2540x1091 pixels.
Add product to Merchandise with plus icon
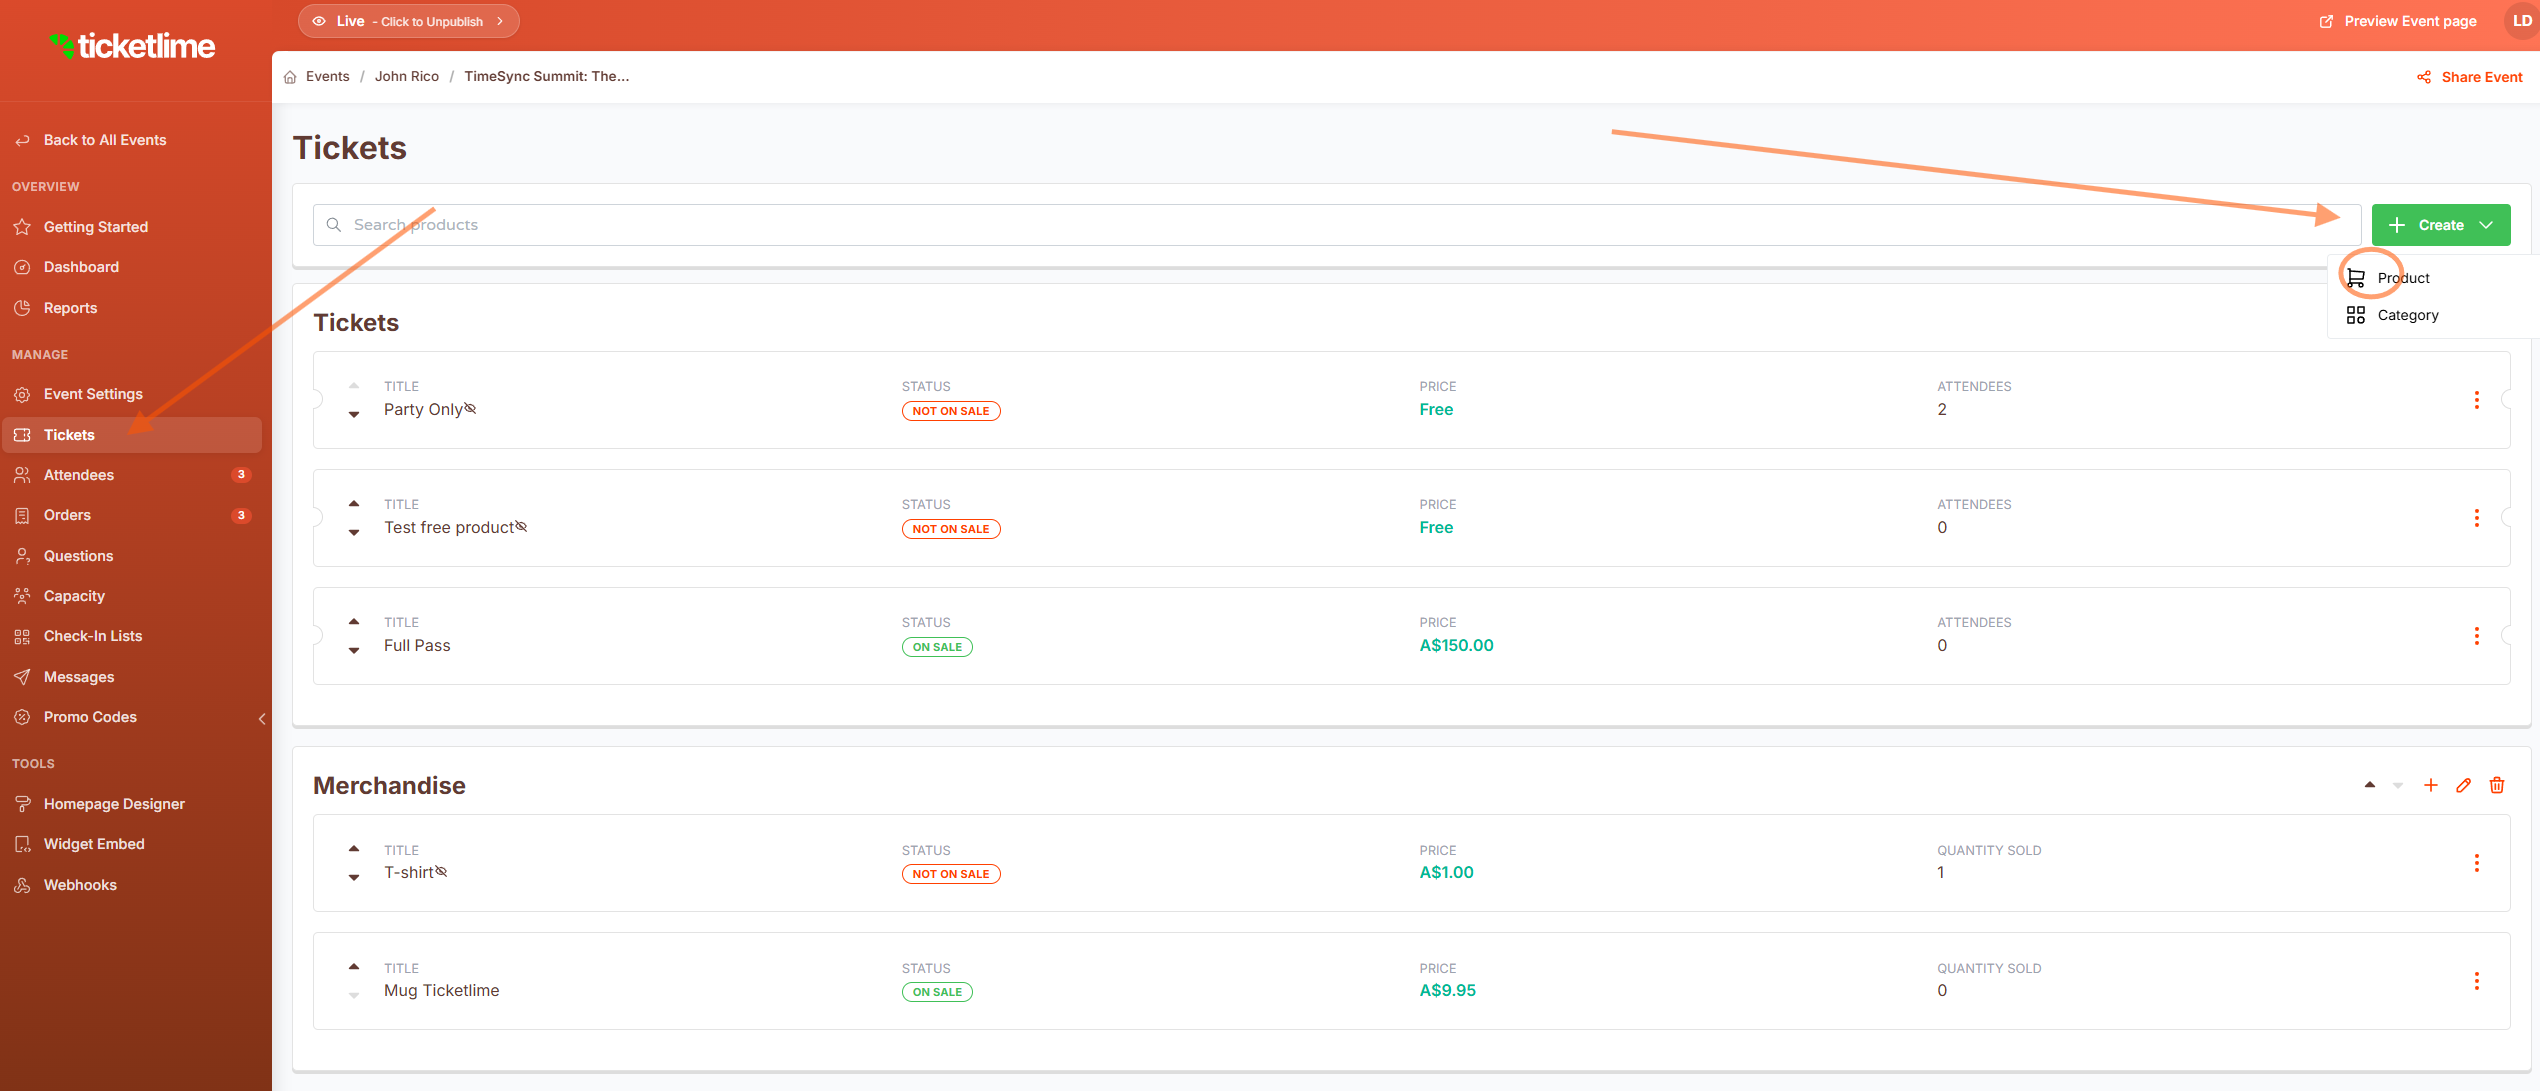2430,785
